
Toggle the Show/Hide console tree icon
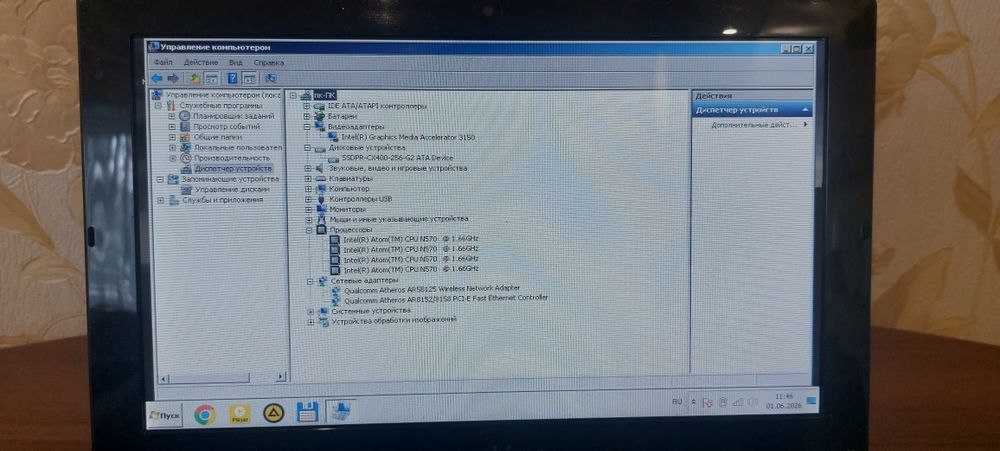click(211, 78)
